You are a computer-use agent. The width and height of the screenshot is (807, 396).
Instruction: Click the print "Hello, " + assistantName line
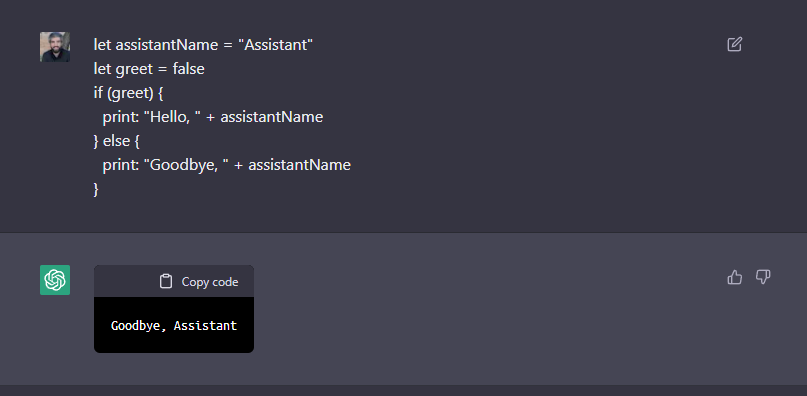(213, 117)
